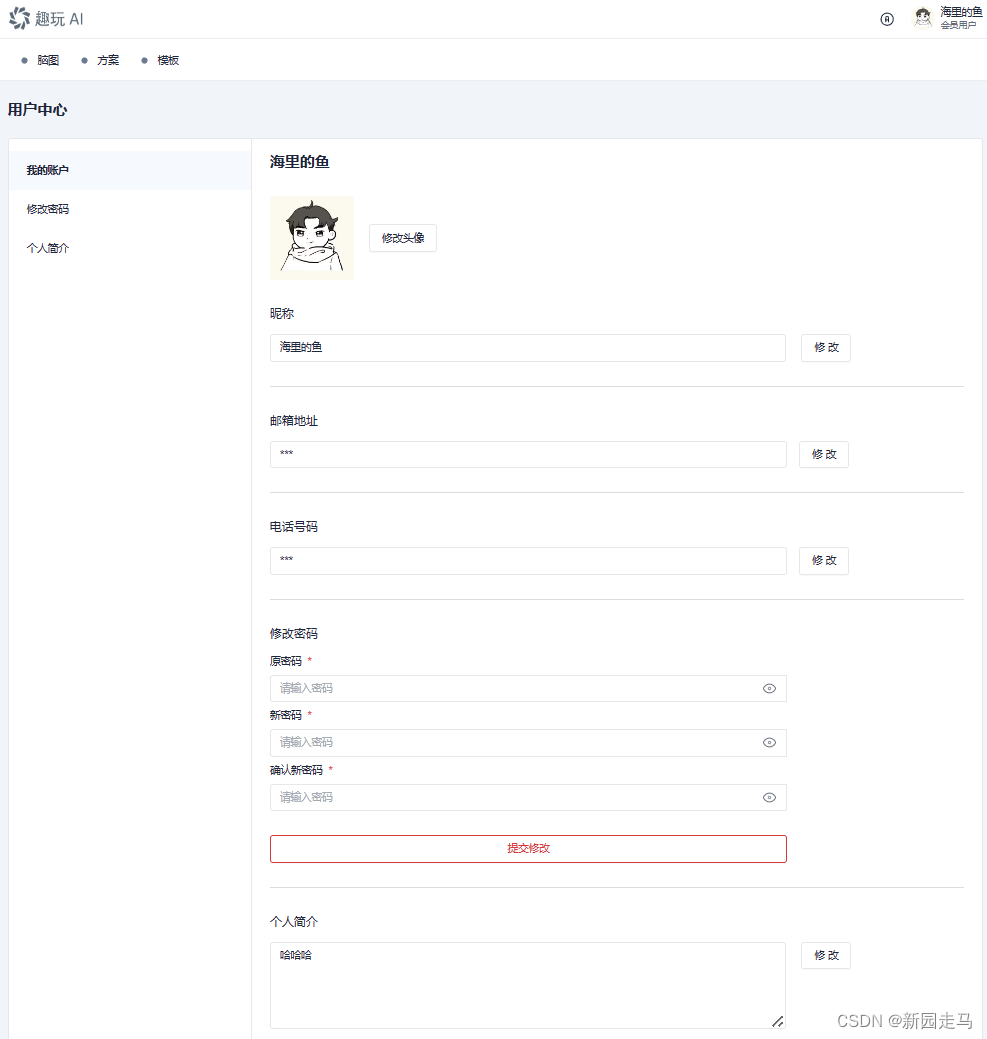Toggle visibility eye for 原密码
This screenshot has width=987, height=1039.
point(769,688)
